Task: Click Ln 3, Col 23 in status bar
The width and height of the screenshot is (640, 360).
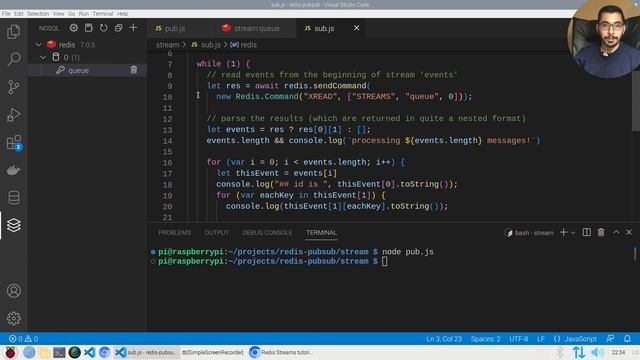Action: click(x=444, y=339)
